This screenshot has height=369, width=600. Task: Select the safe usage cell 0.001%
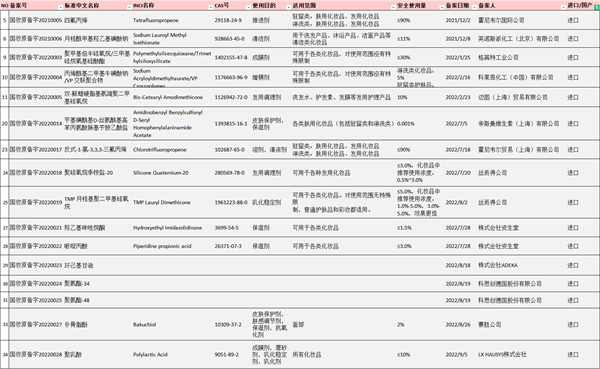coord(419,124)
